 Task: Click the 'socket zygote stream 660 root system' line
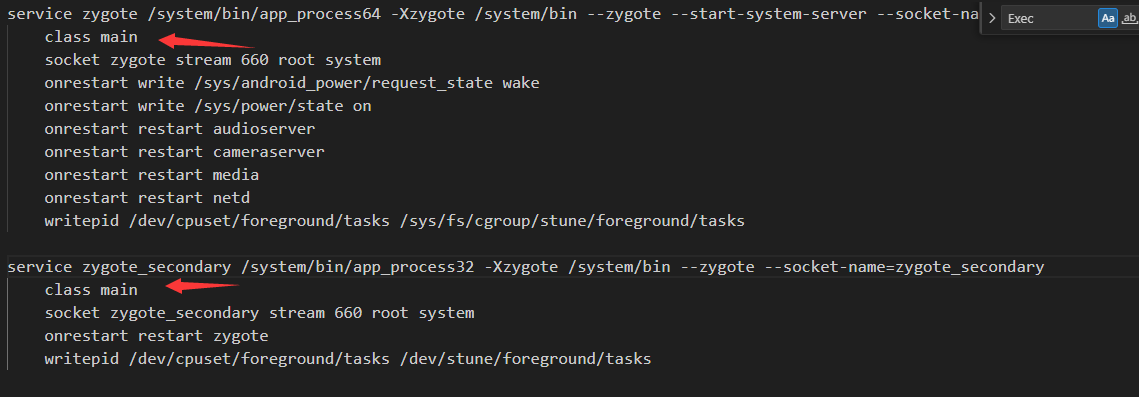(x=213, y=60)
